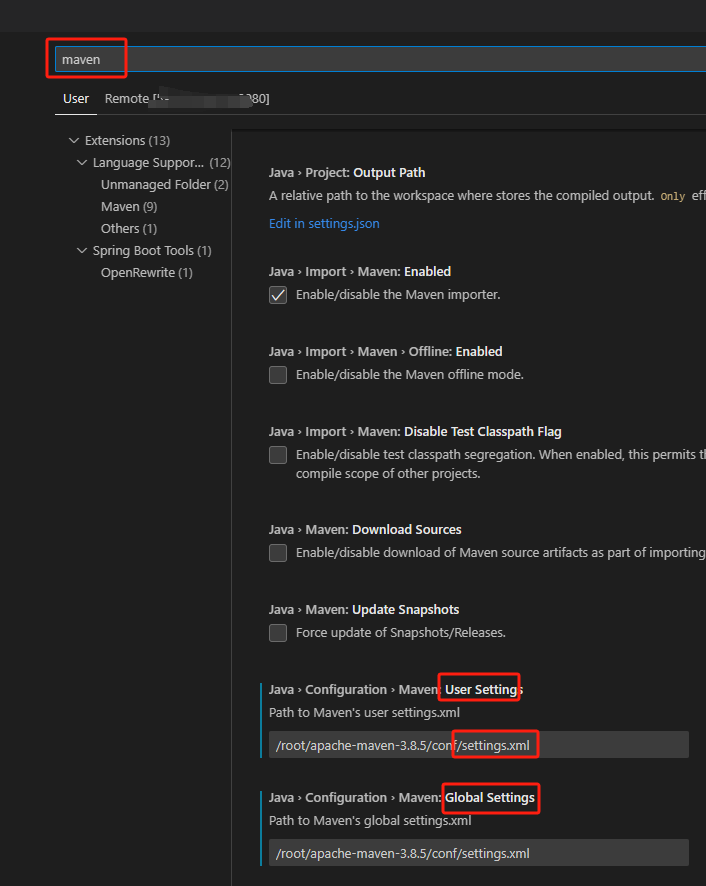Image resolution: width=706 pixels, height=886 pixels.
Task: Switch to the User settings tab
Action: point(75,98)
